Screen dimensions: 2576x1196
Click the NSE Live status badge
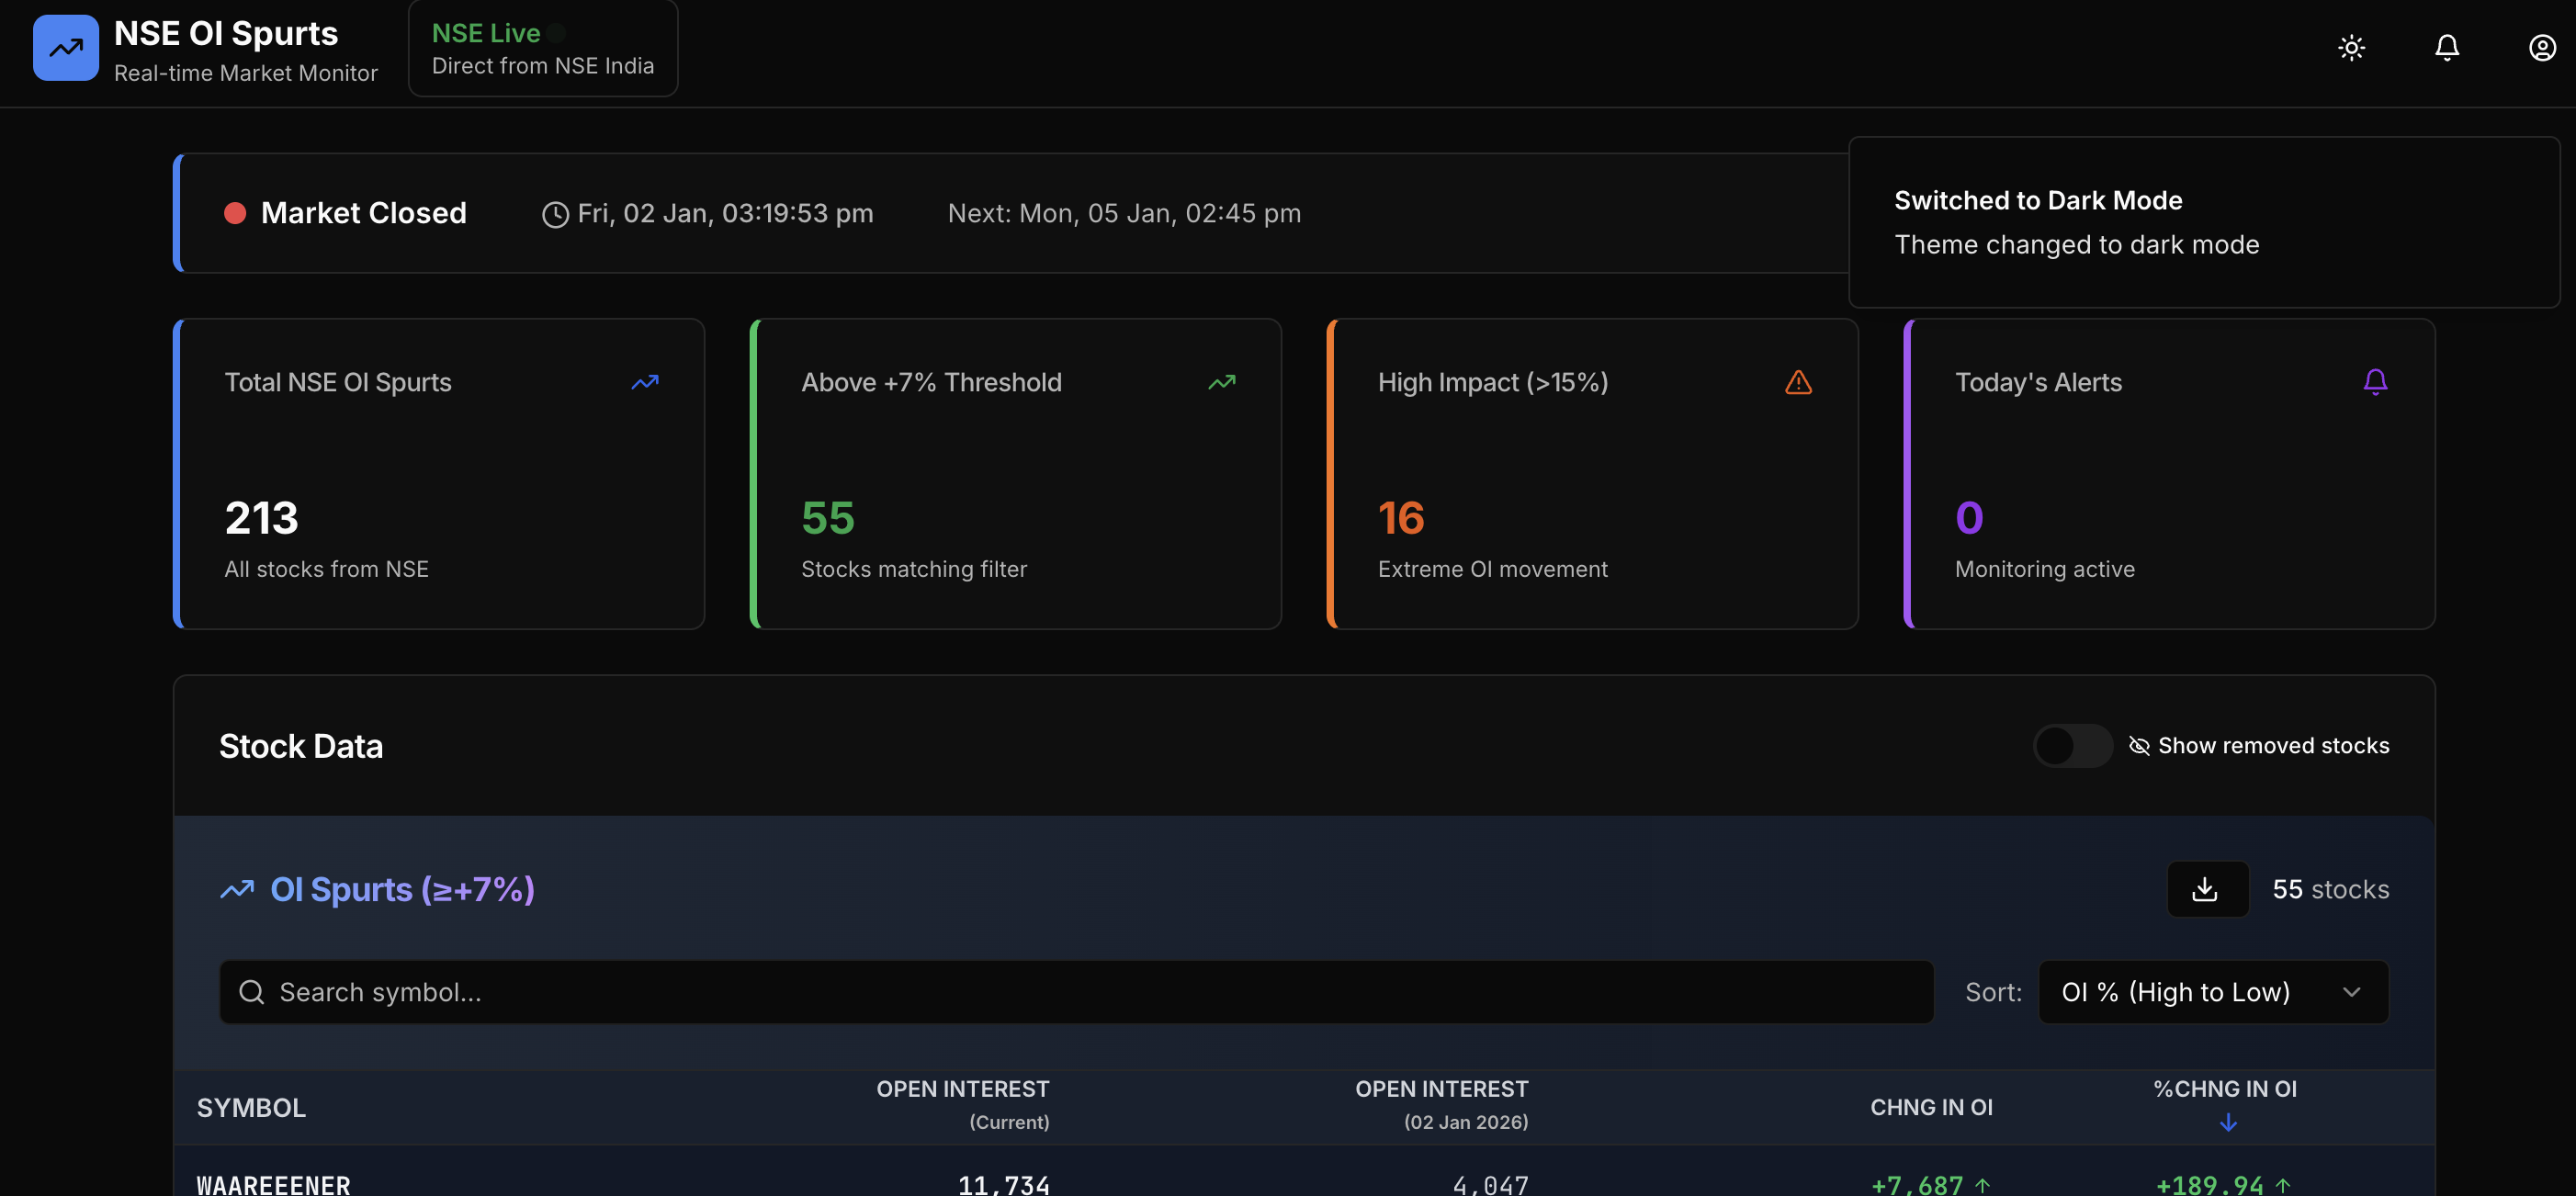(543, 48)
